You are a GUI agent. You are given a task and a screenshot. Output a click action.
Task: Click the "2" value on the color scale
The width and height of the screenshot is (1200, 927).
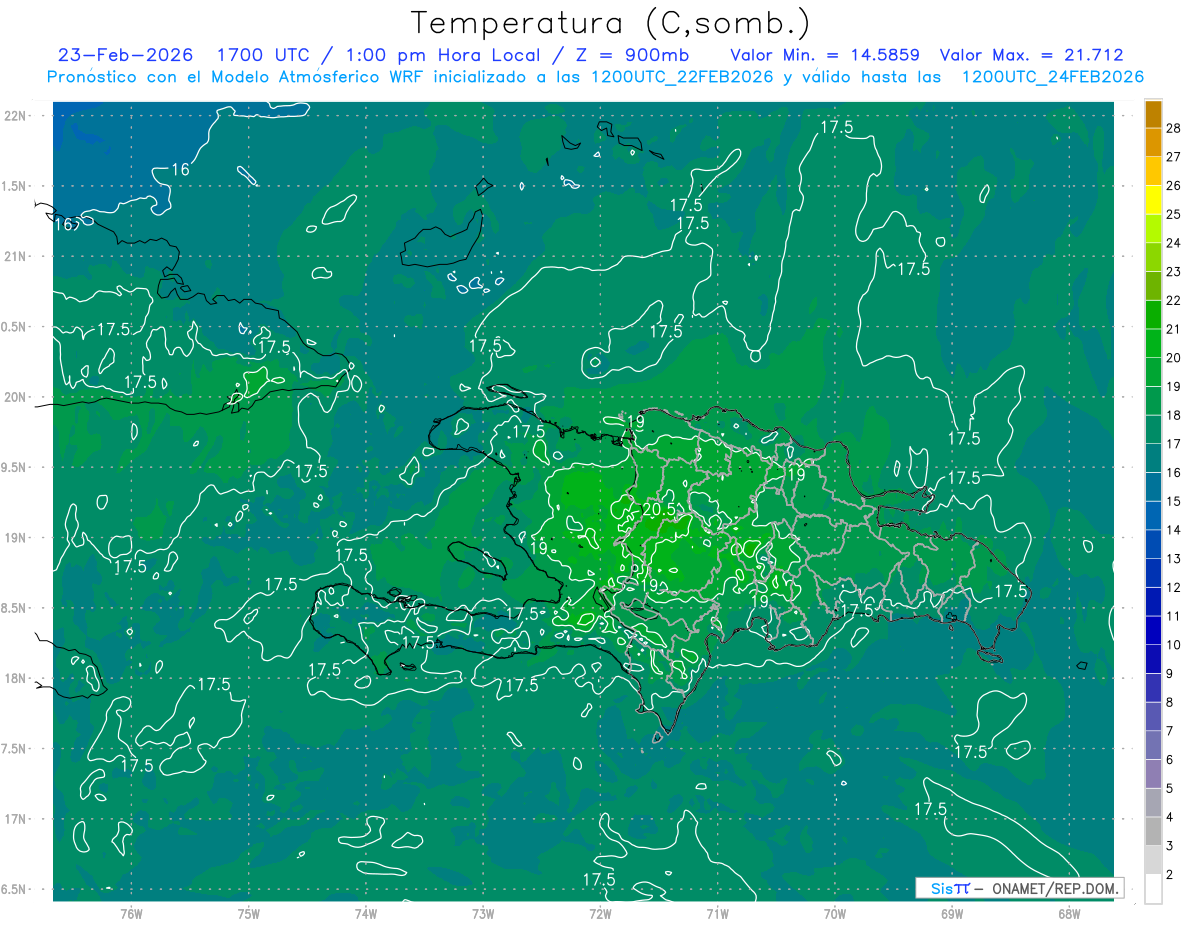click(1171, 875)
